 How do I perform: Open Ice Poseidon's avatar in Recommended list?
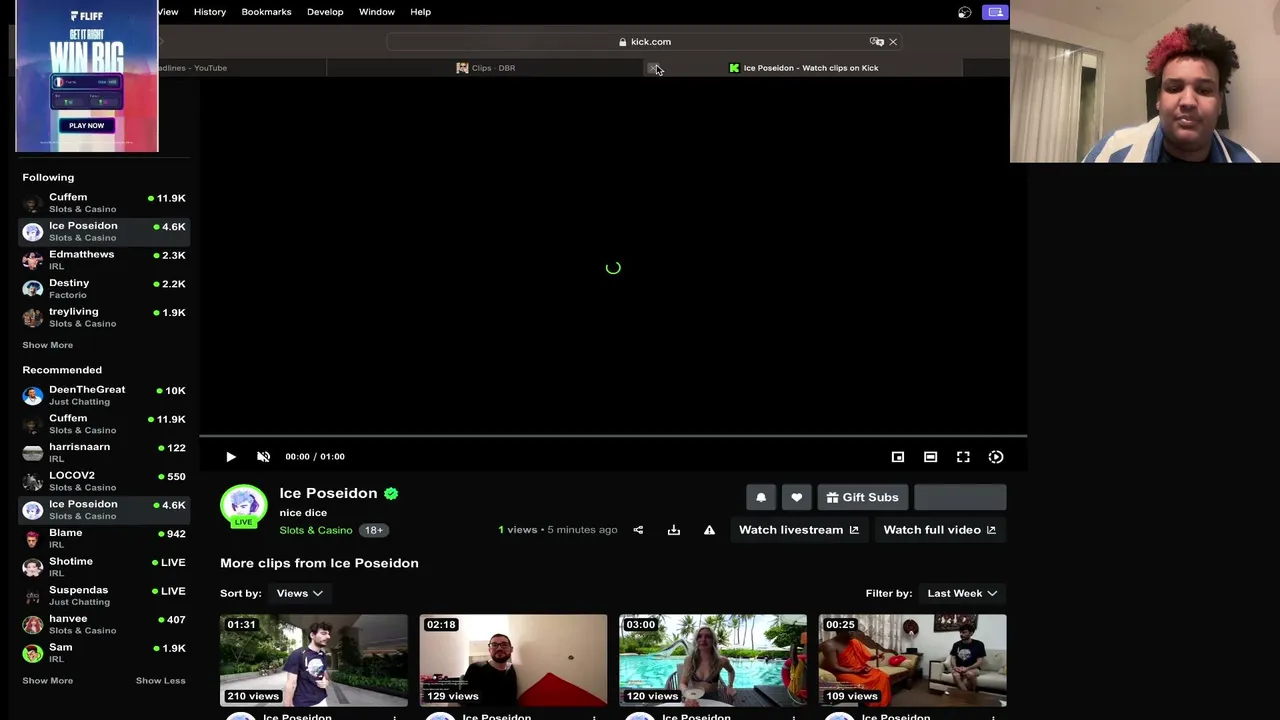point(33,510)
